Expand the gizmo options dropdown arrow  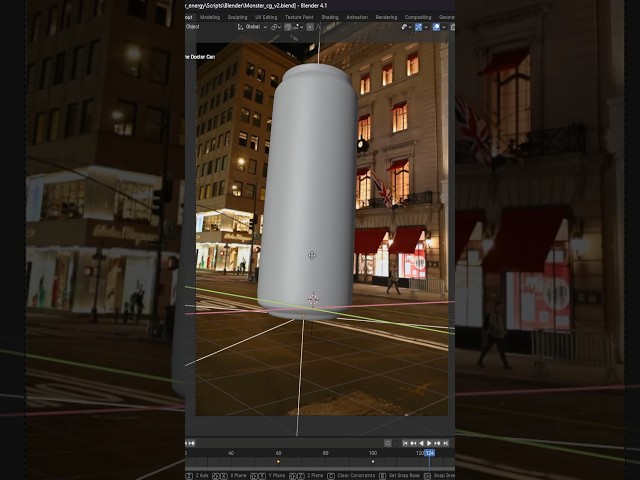tap(426, 27)
